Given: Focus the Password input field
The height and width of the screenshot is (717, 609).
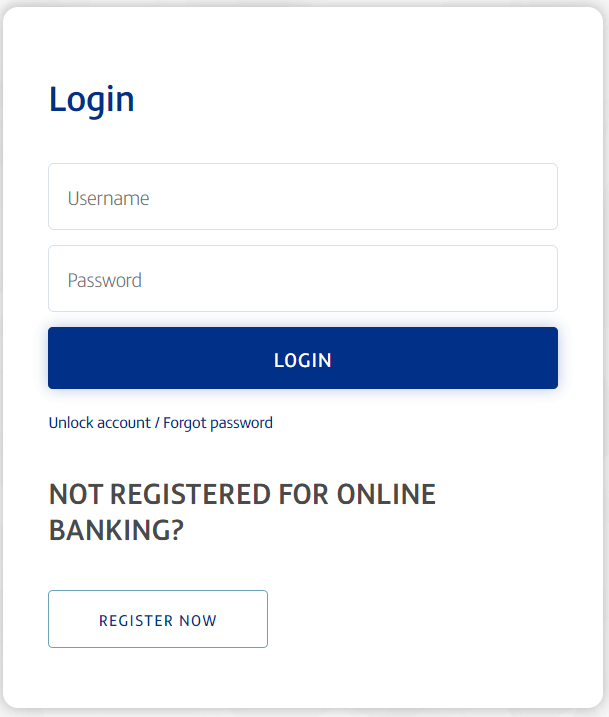Looking at the screenshot, I should click(302, 279).
